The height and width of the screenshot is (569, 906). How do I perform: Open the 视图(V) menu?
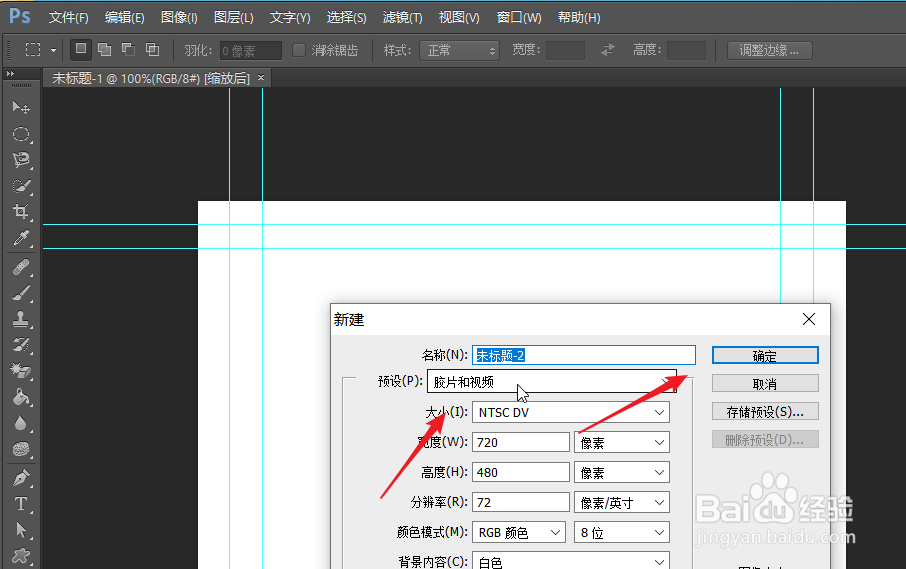(x=459, y=18)
